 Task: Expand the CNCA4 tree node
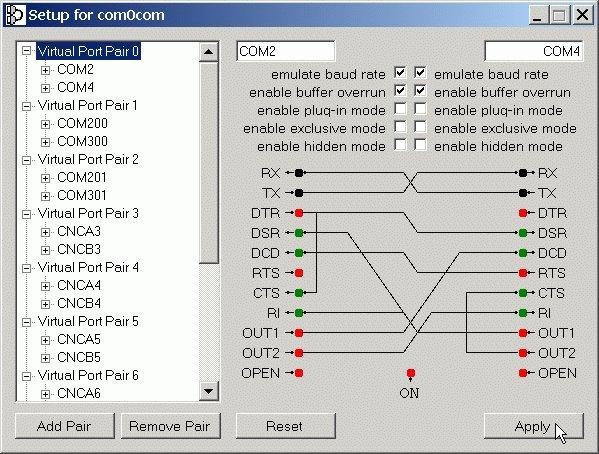click(45, 286)
